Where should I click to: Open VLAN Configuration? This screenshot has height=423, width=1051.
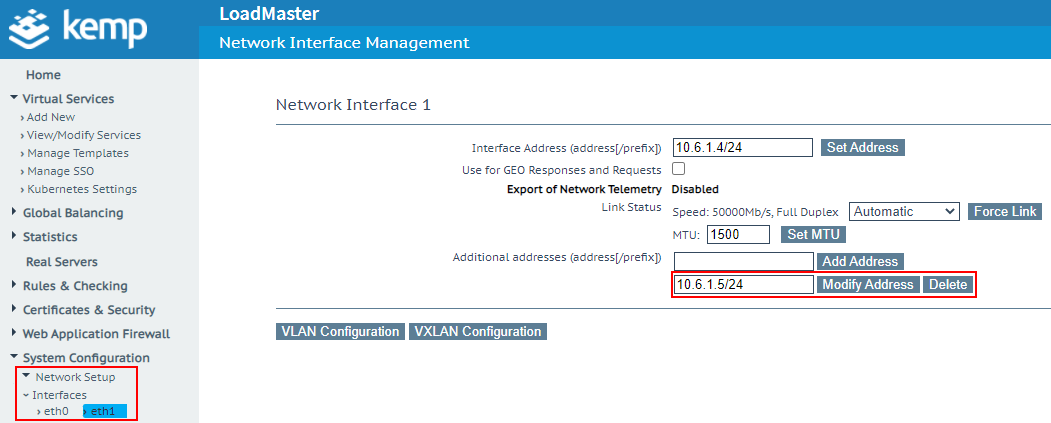click(341, 332)
